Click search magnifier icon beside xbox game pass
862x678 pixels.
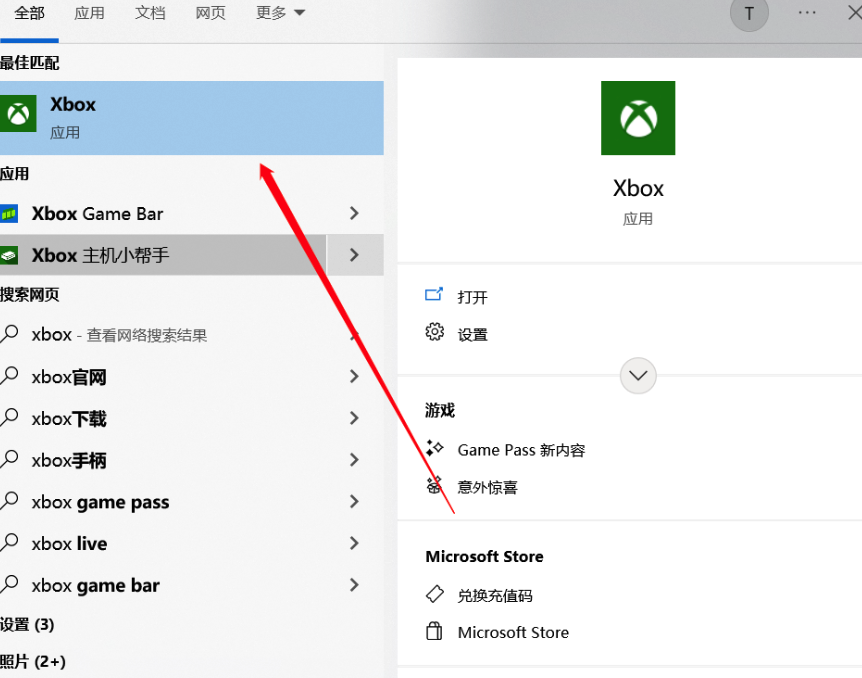(x=9, y=501)
